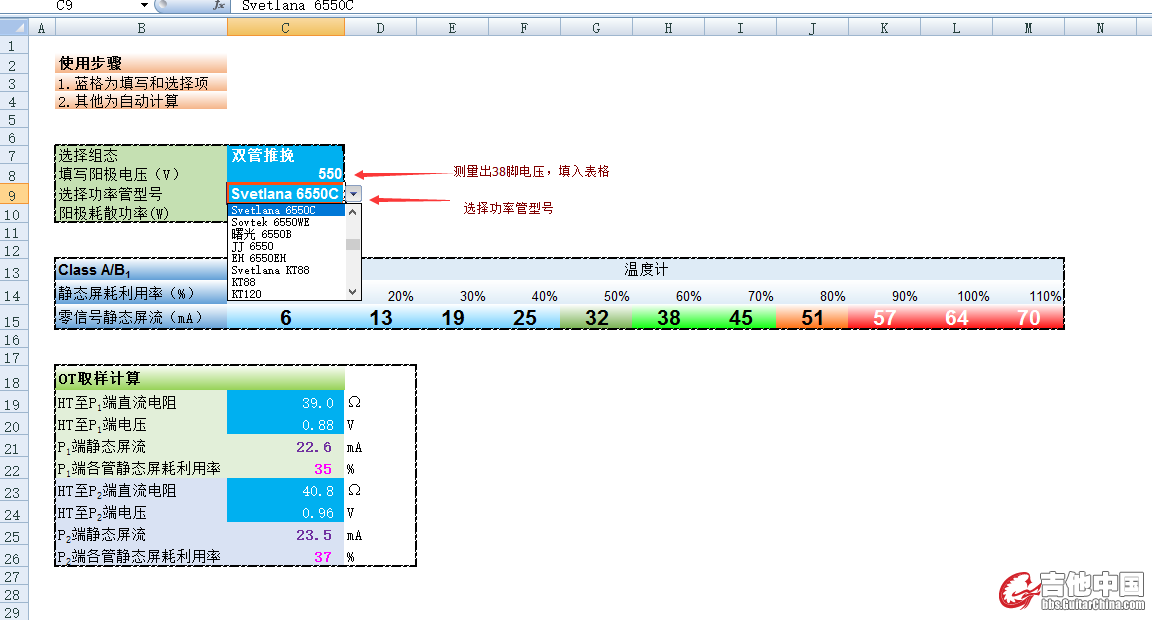Click the 零信号静态屏流 (mA) label
Image resolution: width=1152 pixels, height=620 pixels.
pyautogui.click(x=141, y=317)
